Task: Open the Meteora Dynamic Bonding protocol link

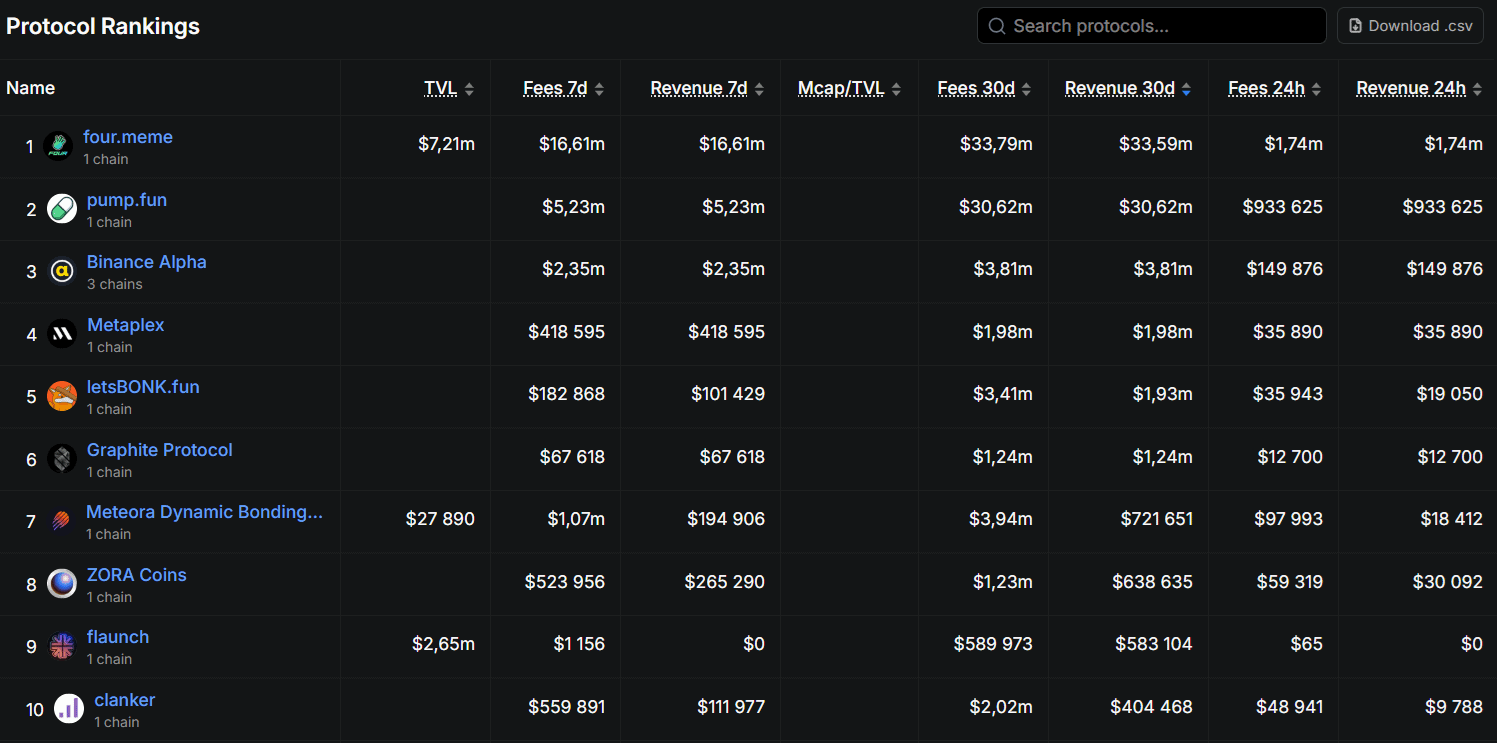Action: coord(204,512)
